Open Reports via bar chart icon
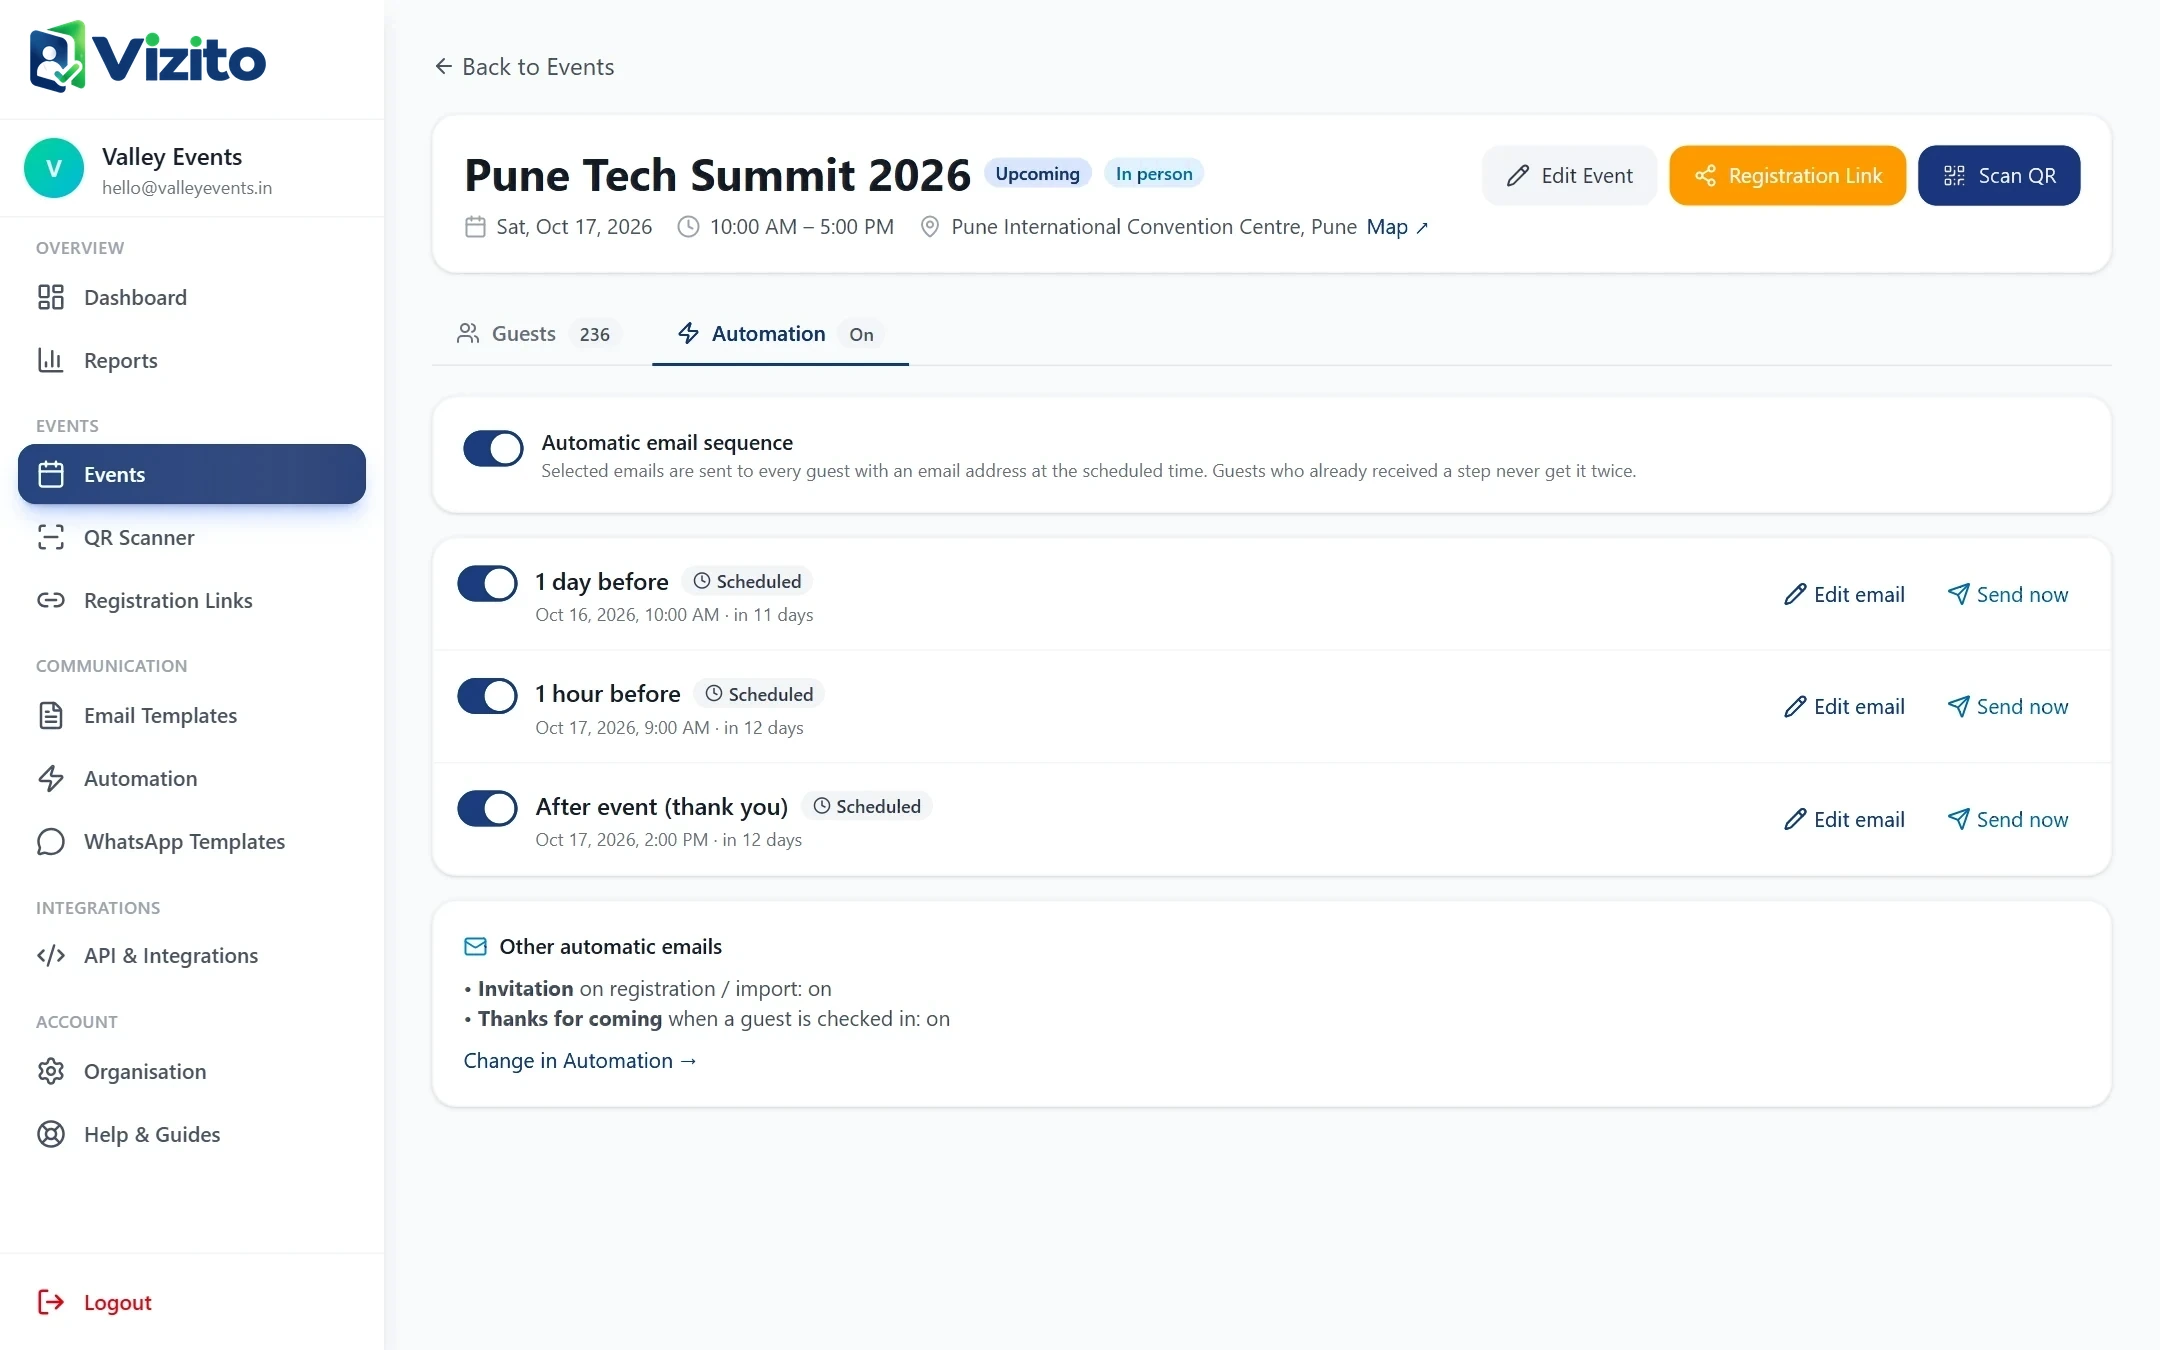This screenshot has height=1350, width=2160. coord(51,361)
